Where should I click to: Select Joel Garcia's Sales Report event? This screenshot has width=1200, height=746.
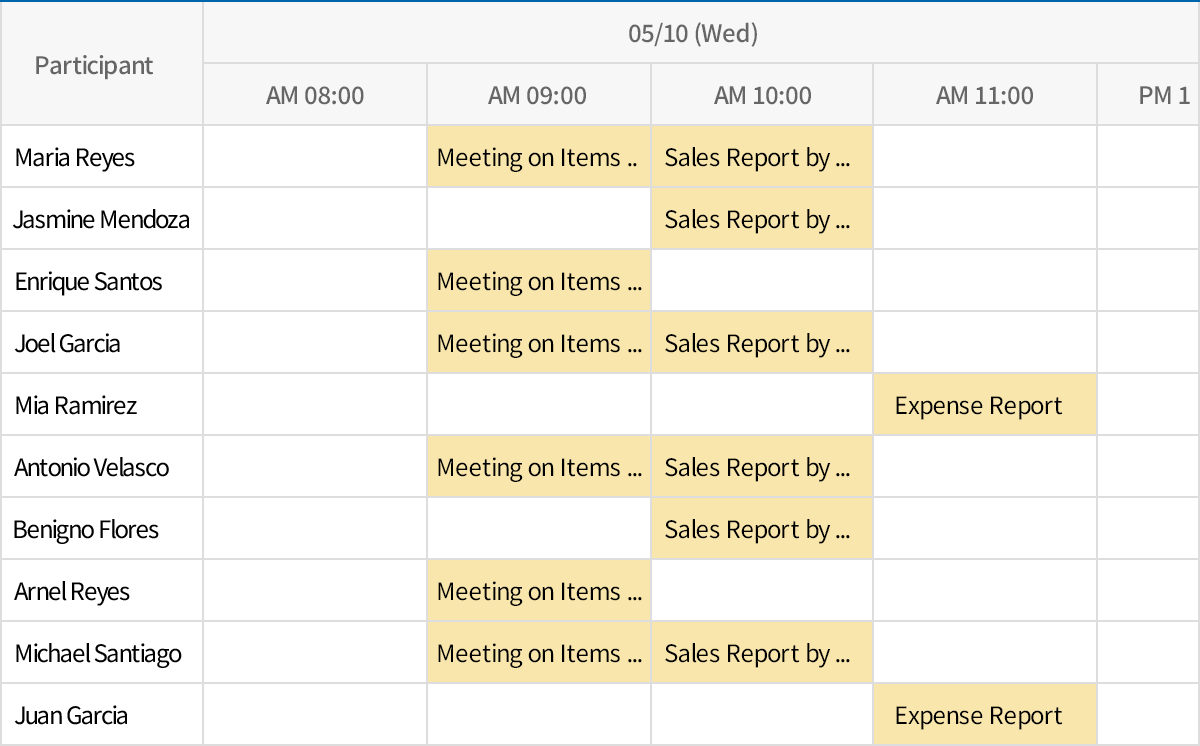(x=761, y=342)
